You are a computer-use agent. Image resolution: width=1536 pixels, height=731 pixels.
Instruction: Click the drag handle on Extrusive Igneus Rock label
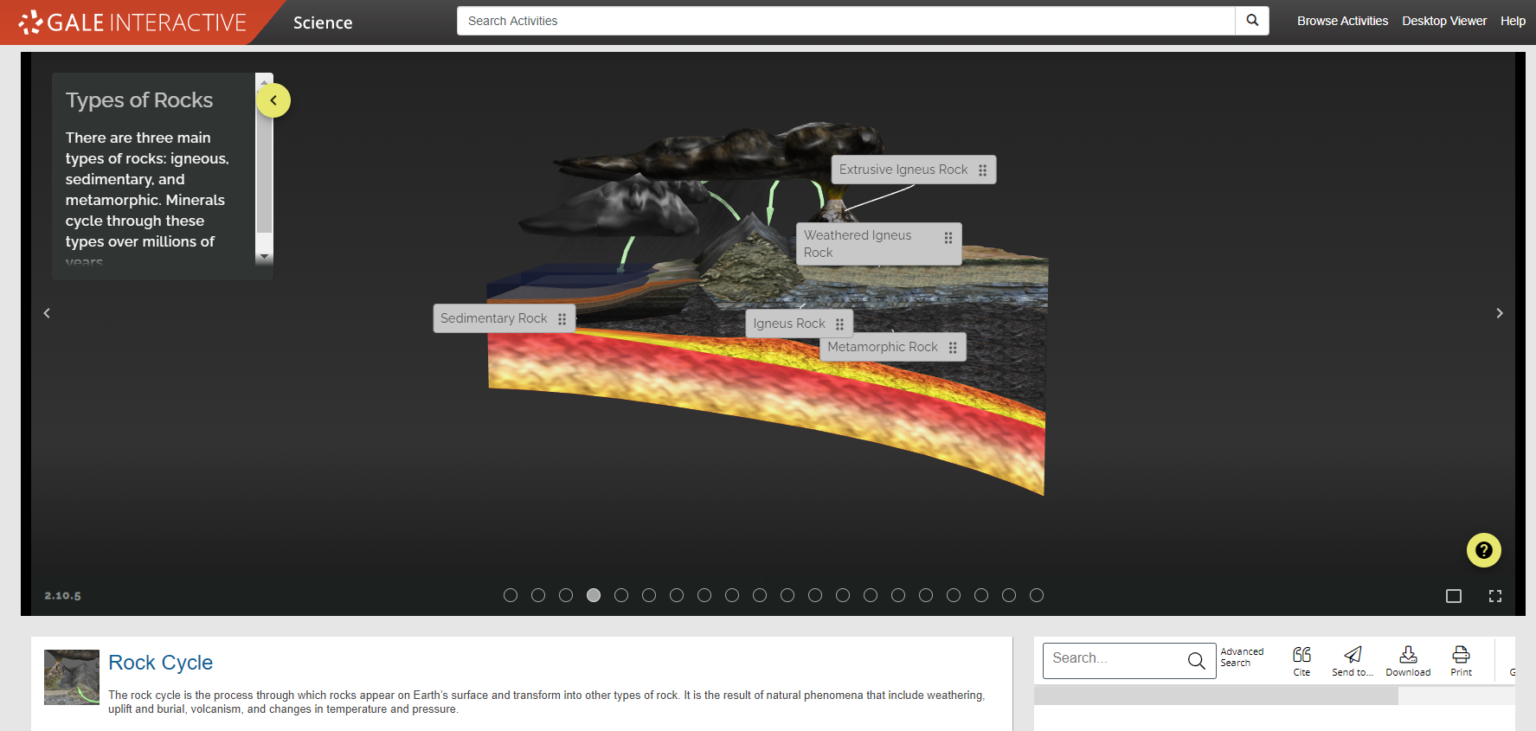(985, 169)
